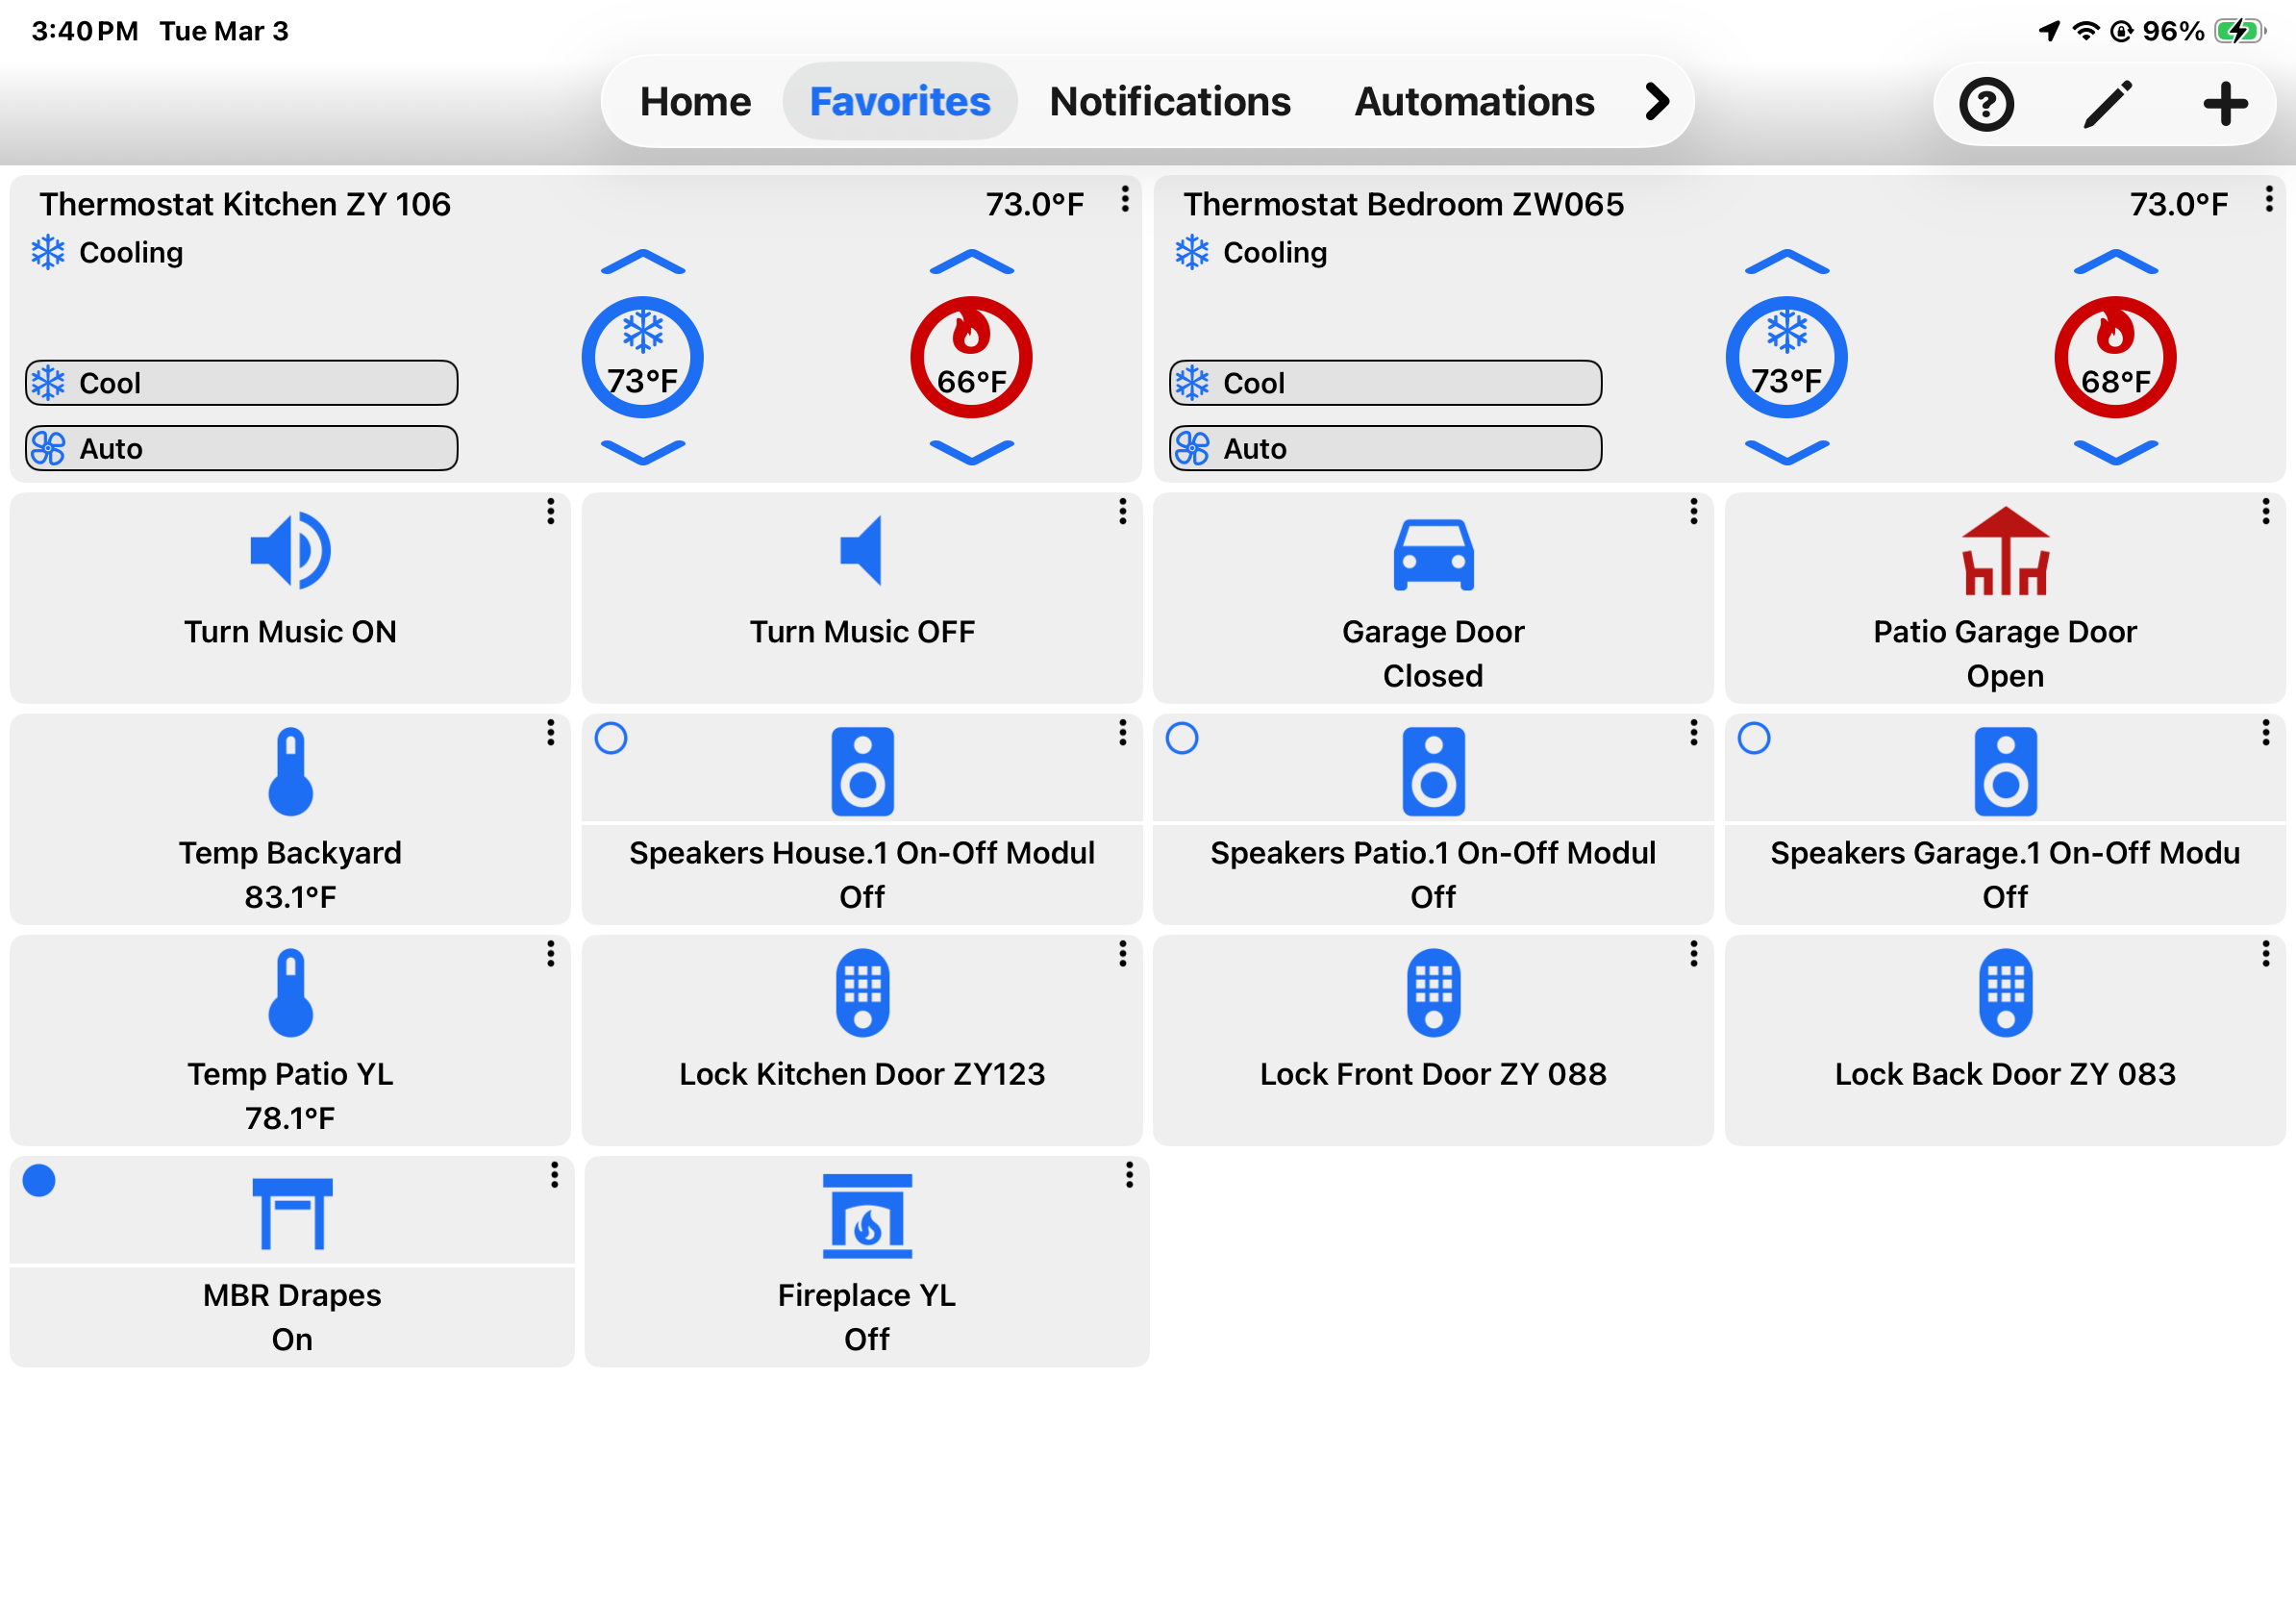Screen dimensions: 2296x1604
Task: Tap the Fireplace YL icon
Action: tap(867, 1216)
